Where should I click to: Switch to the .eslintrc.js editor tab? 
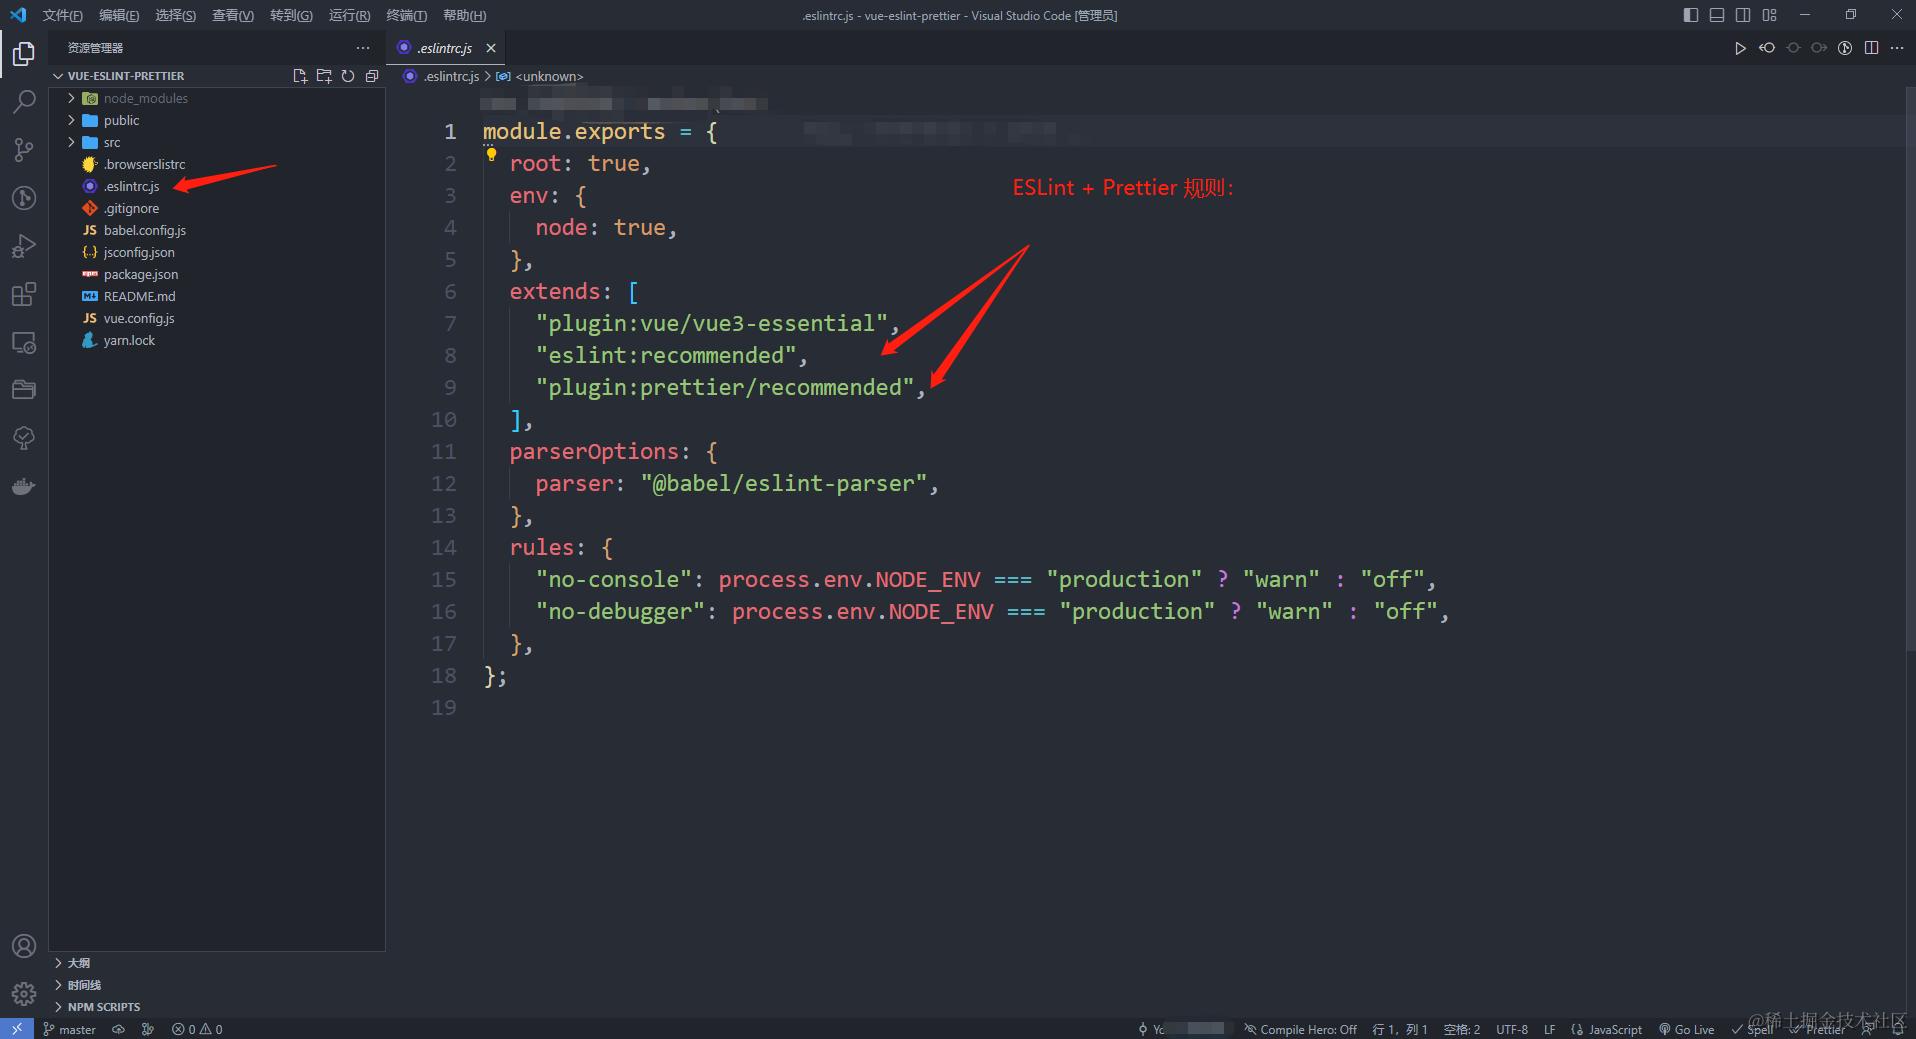coord(446,48)
